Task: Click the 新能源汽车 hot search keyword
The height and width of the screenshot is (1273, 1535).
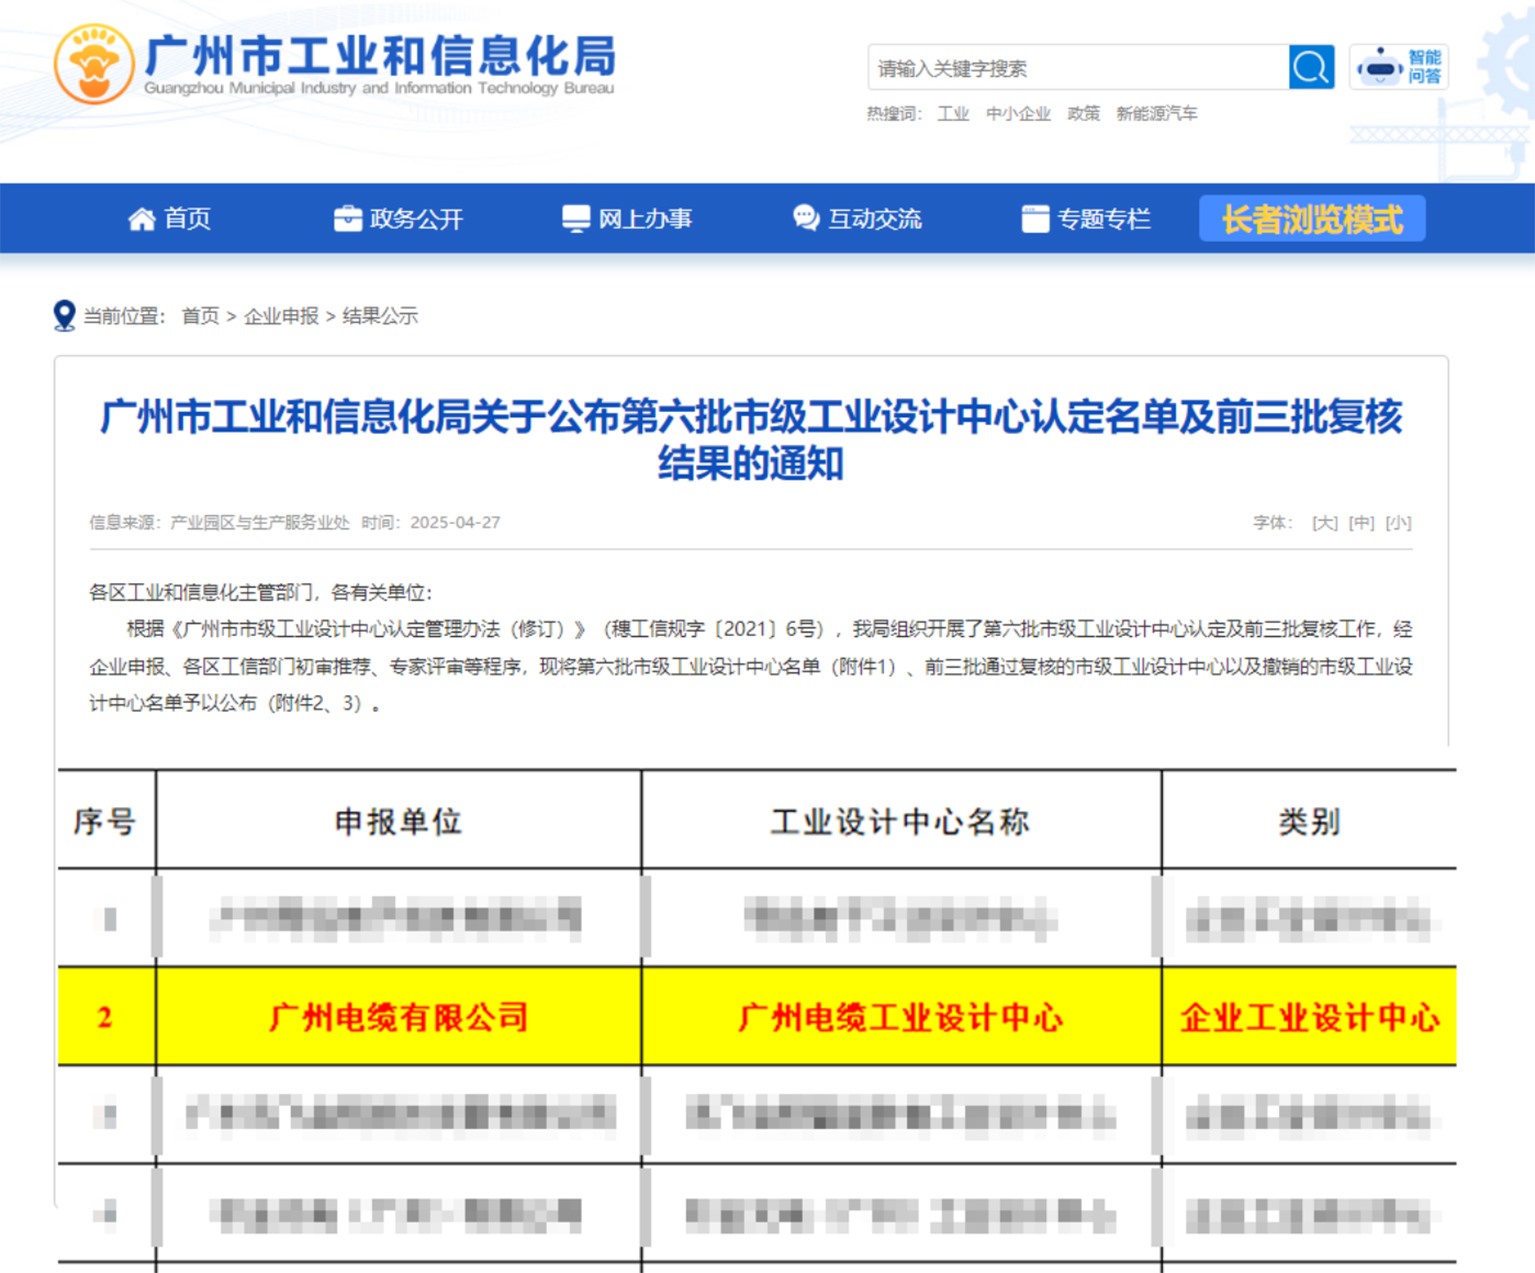Action: pyautogui.click(x=1156, y=114)
